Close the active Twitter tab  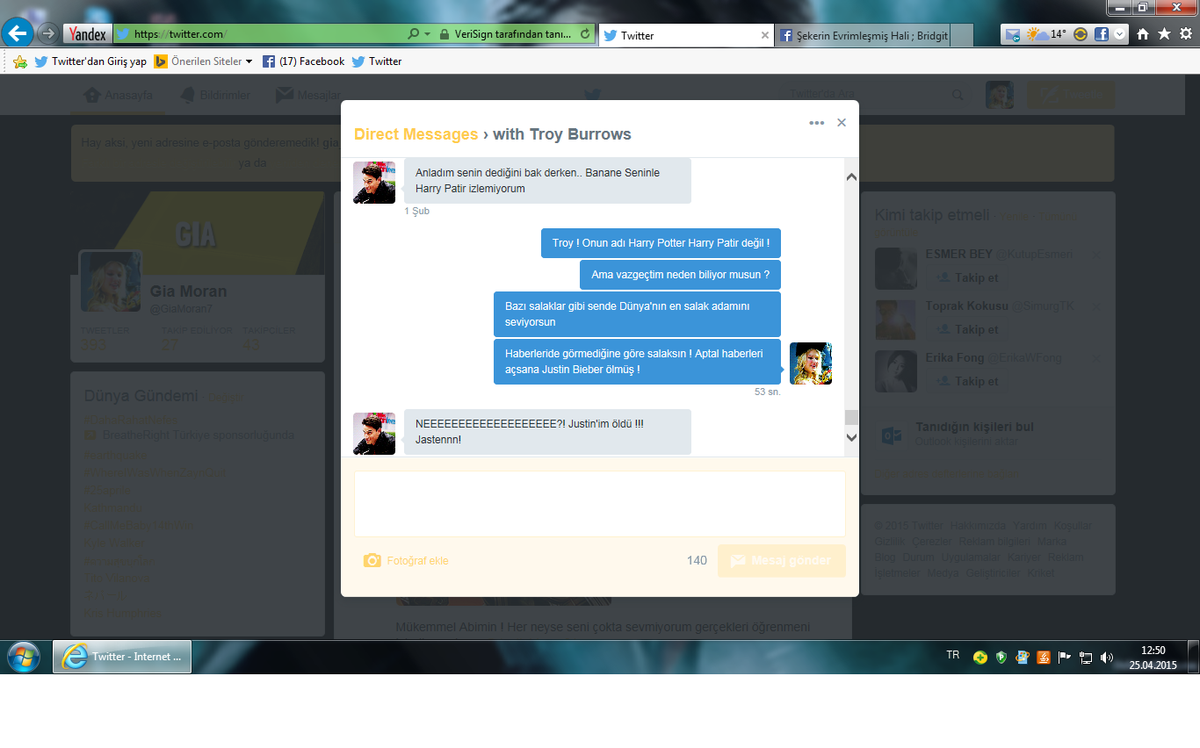tap(766, 35)
